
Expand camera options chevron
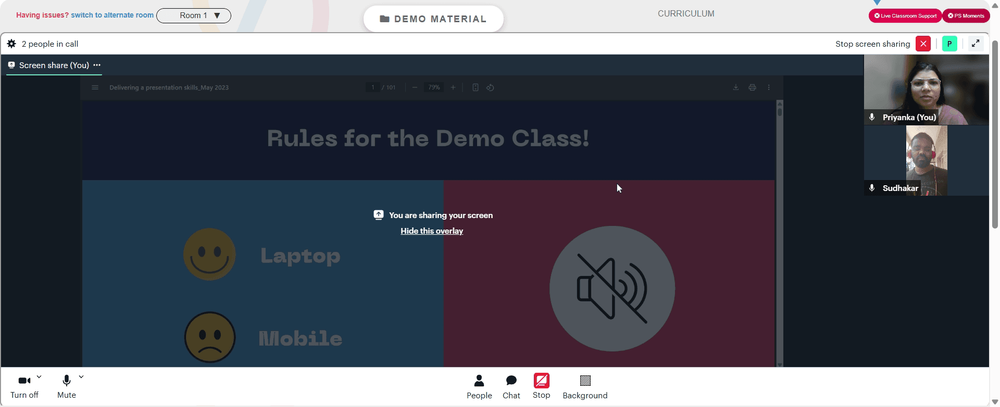click(40, 377)
